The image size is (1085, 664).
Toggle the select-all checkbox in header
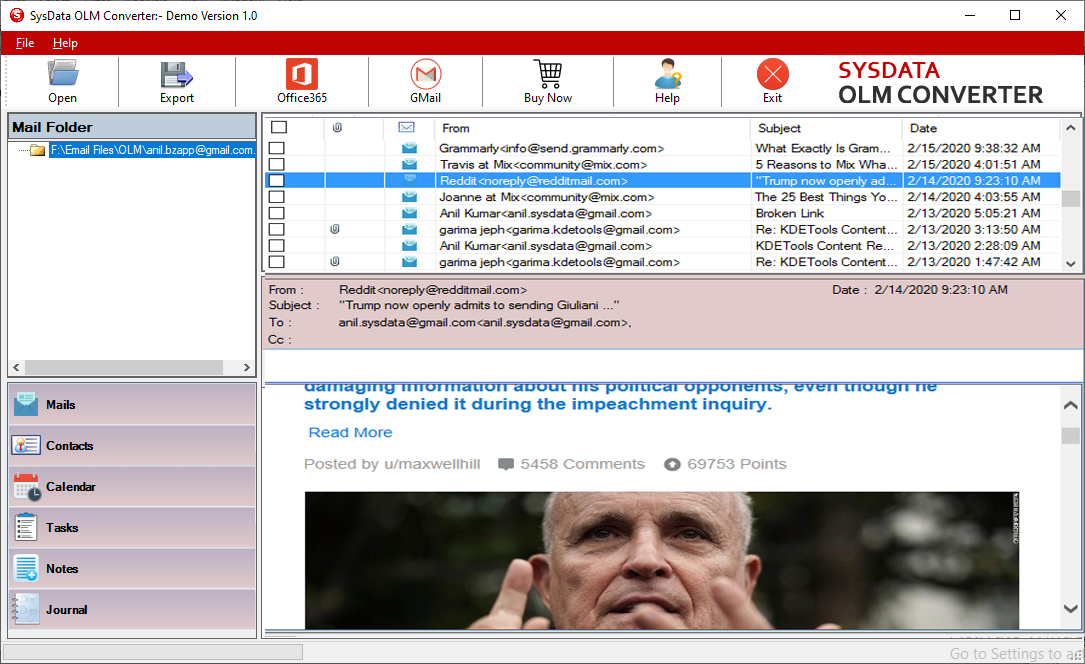pyautogui.click(x=279, y=127)
